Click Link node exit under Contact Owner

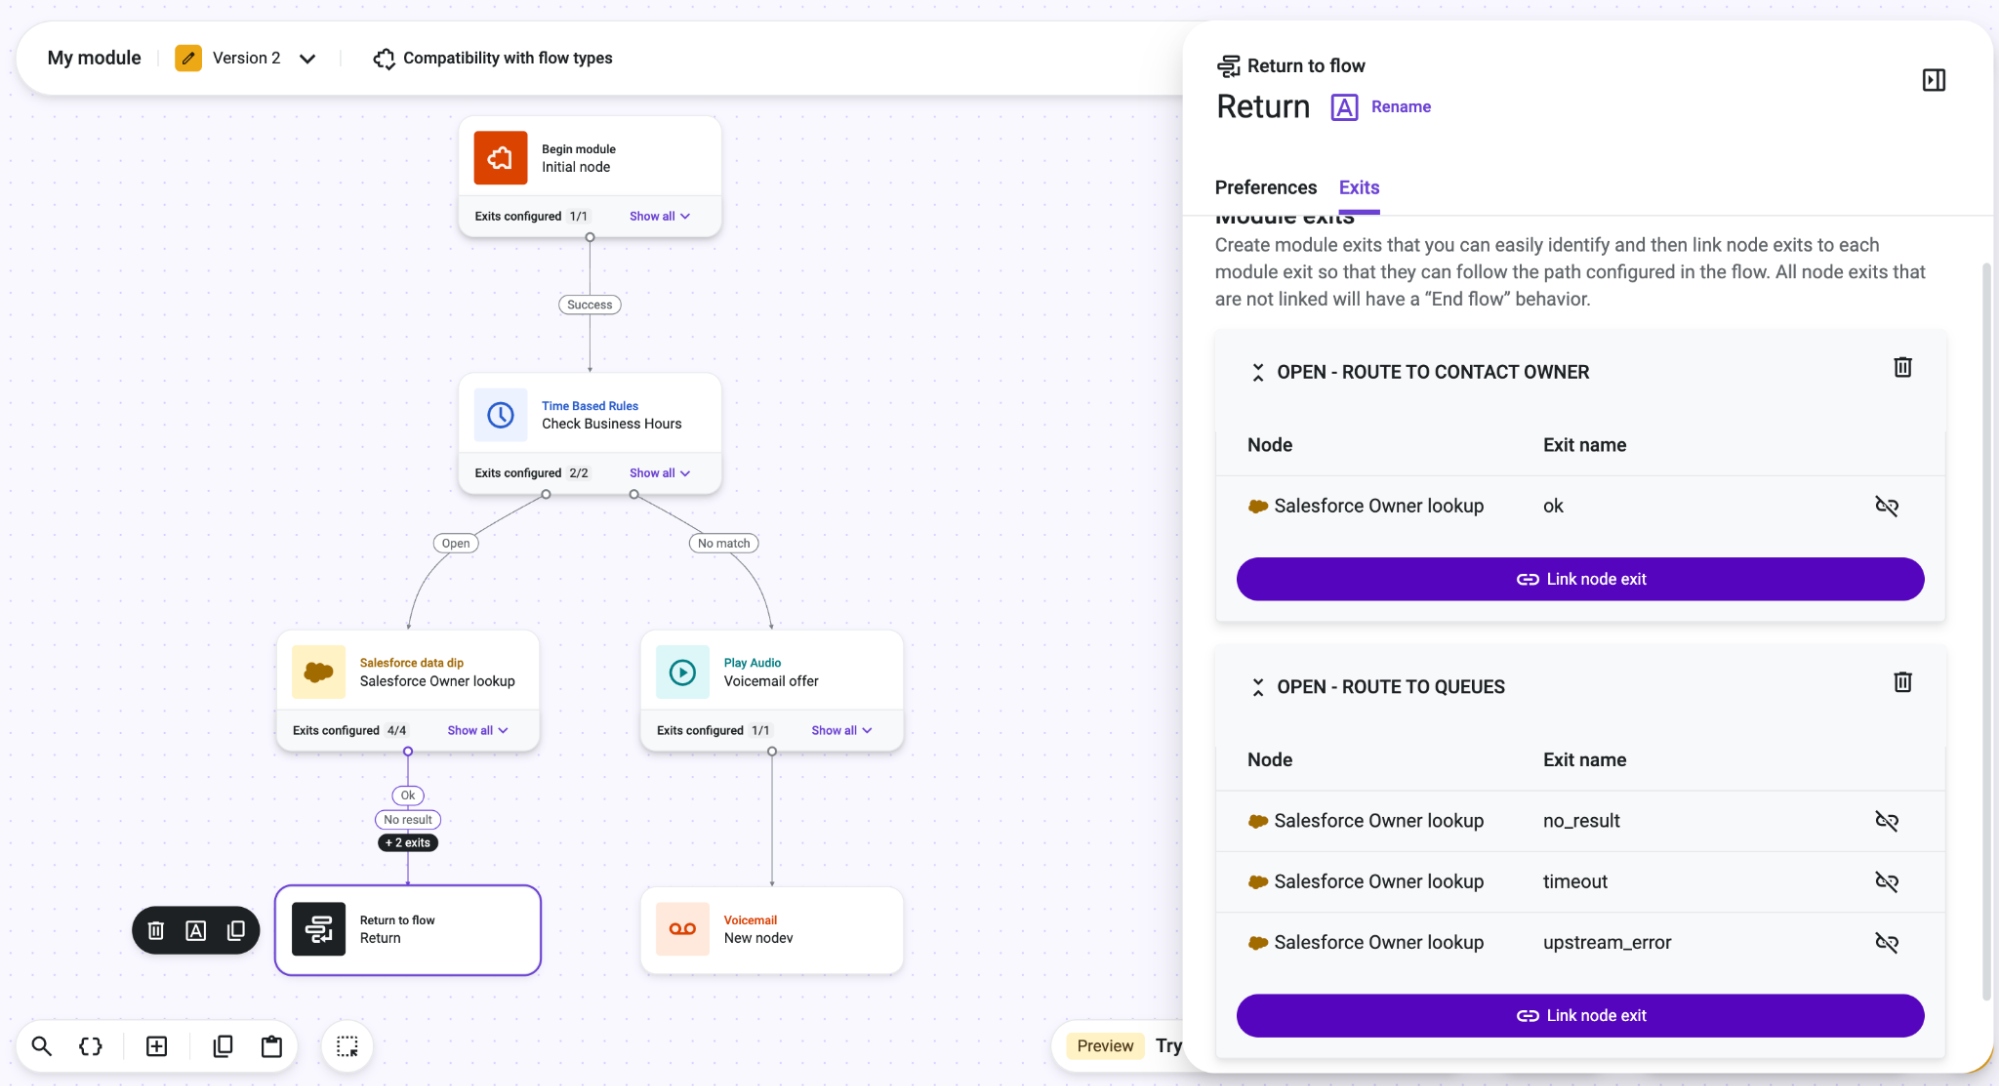pyautogui.click(x=1579, y=579)
